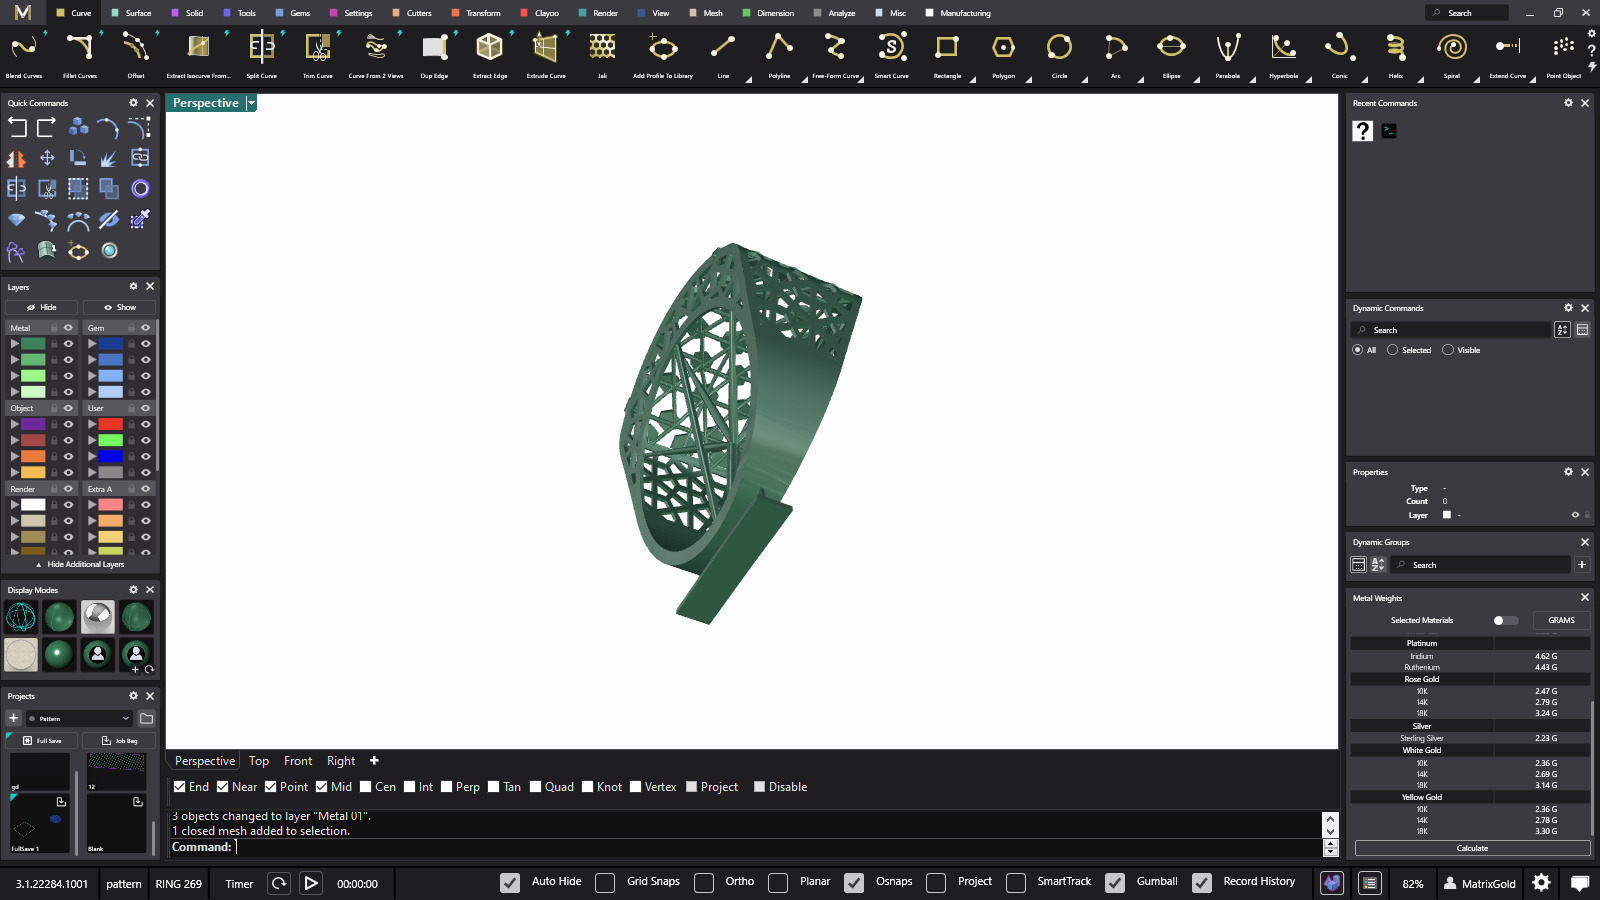Open the Job Bag button
This screenshot has width=1600, height=900.
120,741
